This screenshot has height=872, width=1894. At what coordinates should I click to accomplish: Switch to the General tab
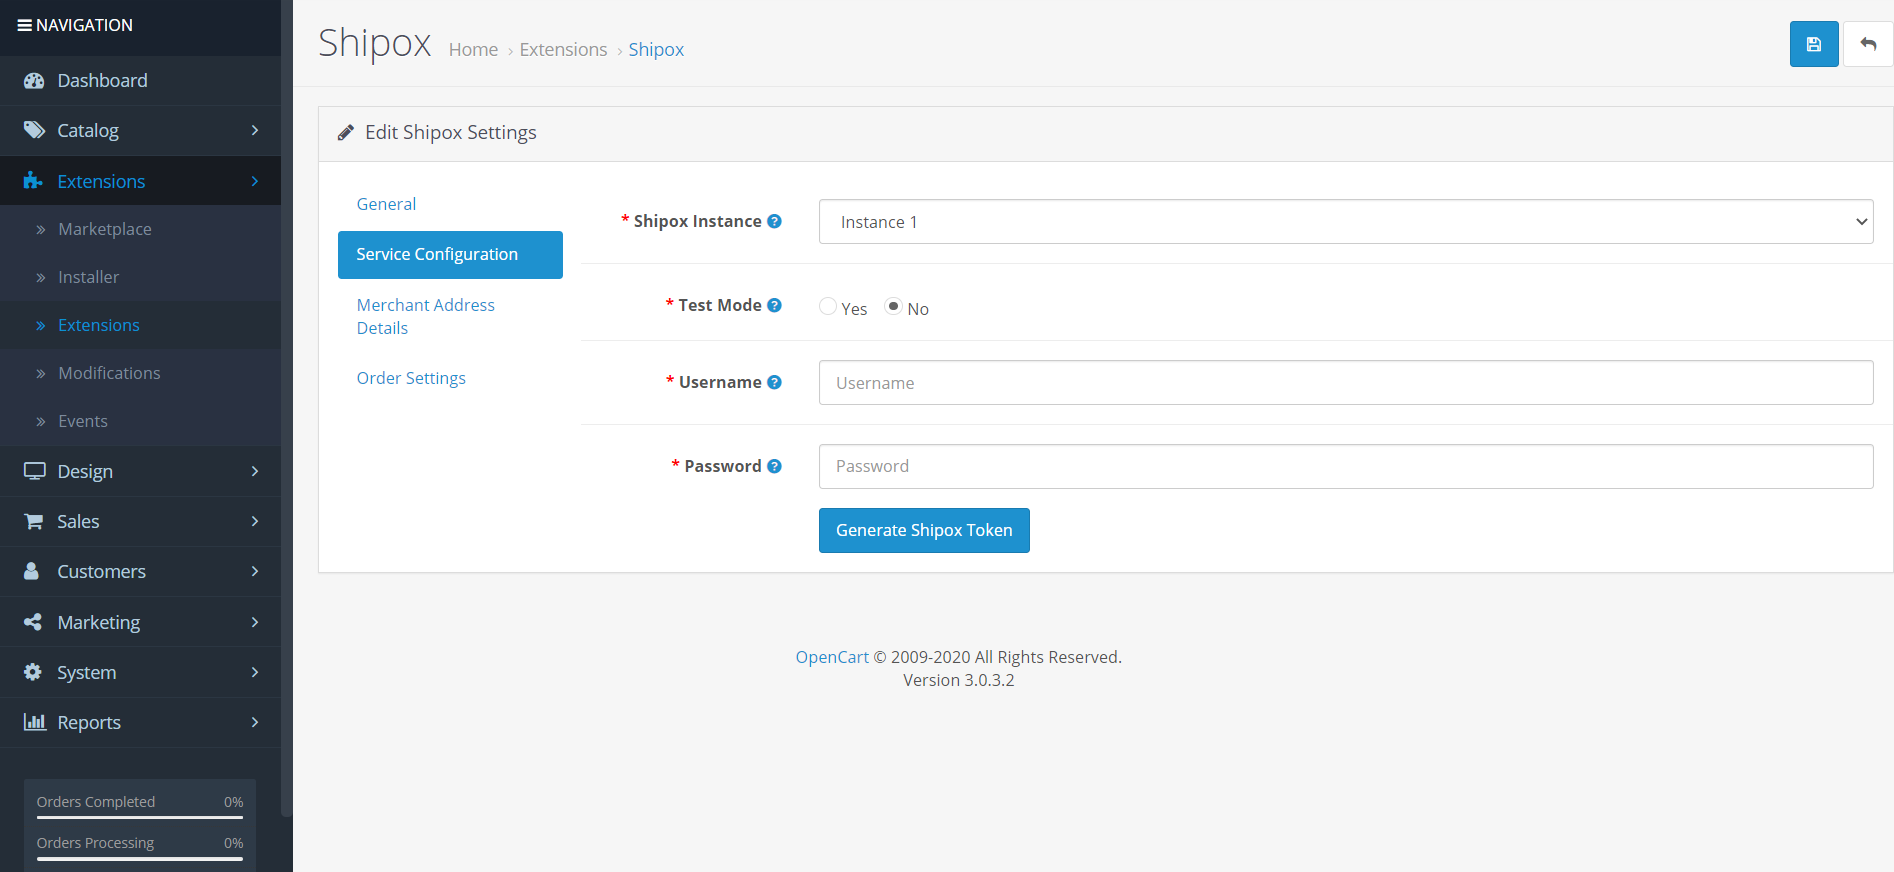pyautogui.click(x=386, y=204)
